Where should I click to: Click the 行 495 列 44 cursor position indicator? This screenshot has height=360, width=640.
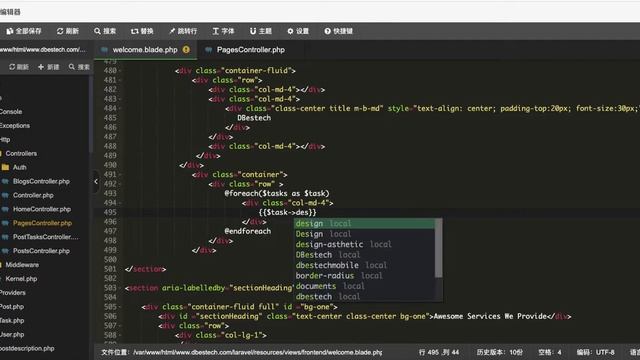point(439,352)
